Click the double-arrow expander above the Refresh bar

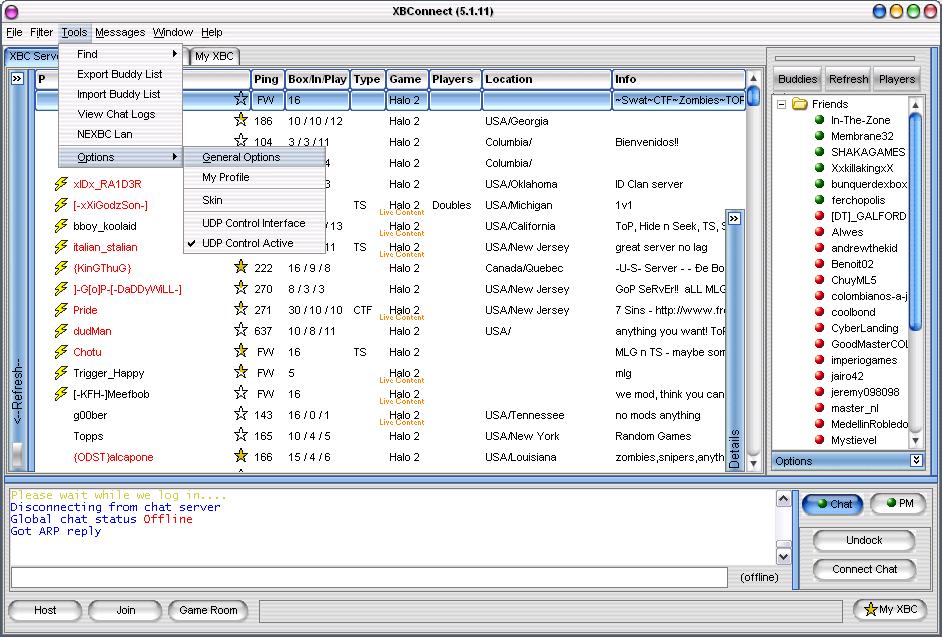pos(17,79)
